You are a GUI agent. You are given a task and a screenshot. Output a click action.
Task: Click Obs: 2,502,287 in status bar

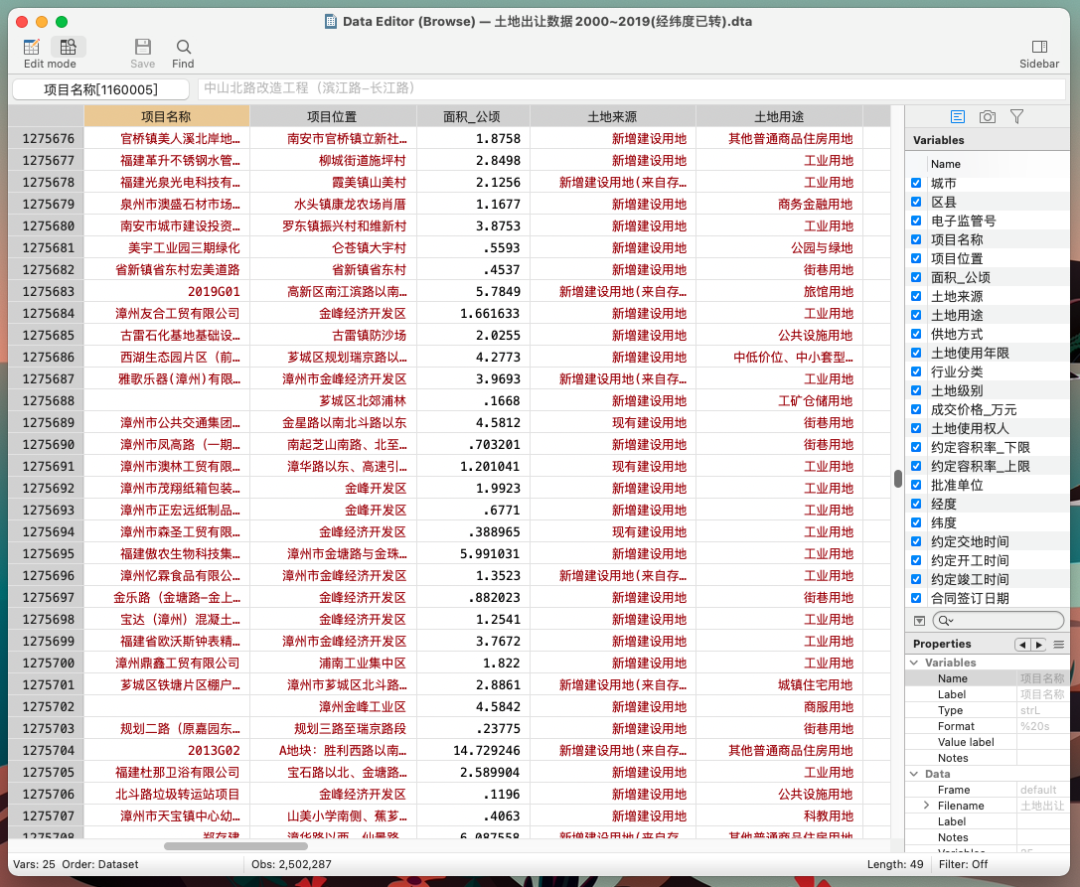point(291,864)
